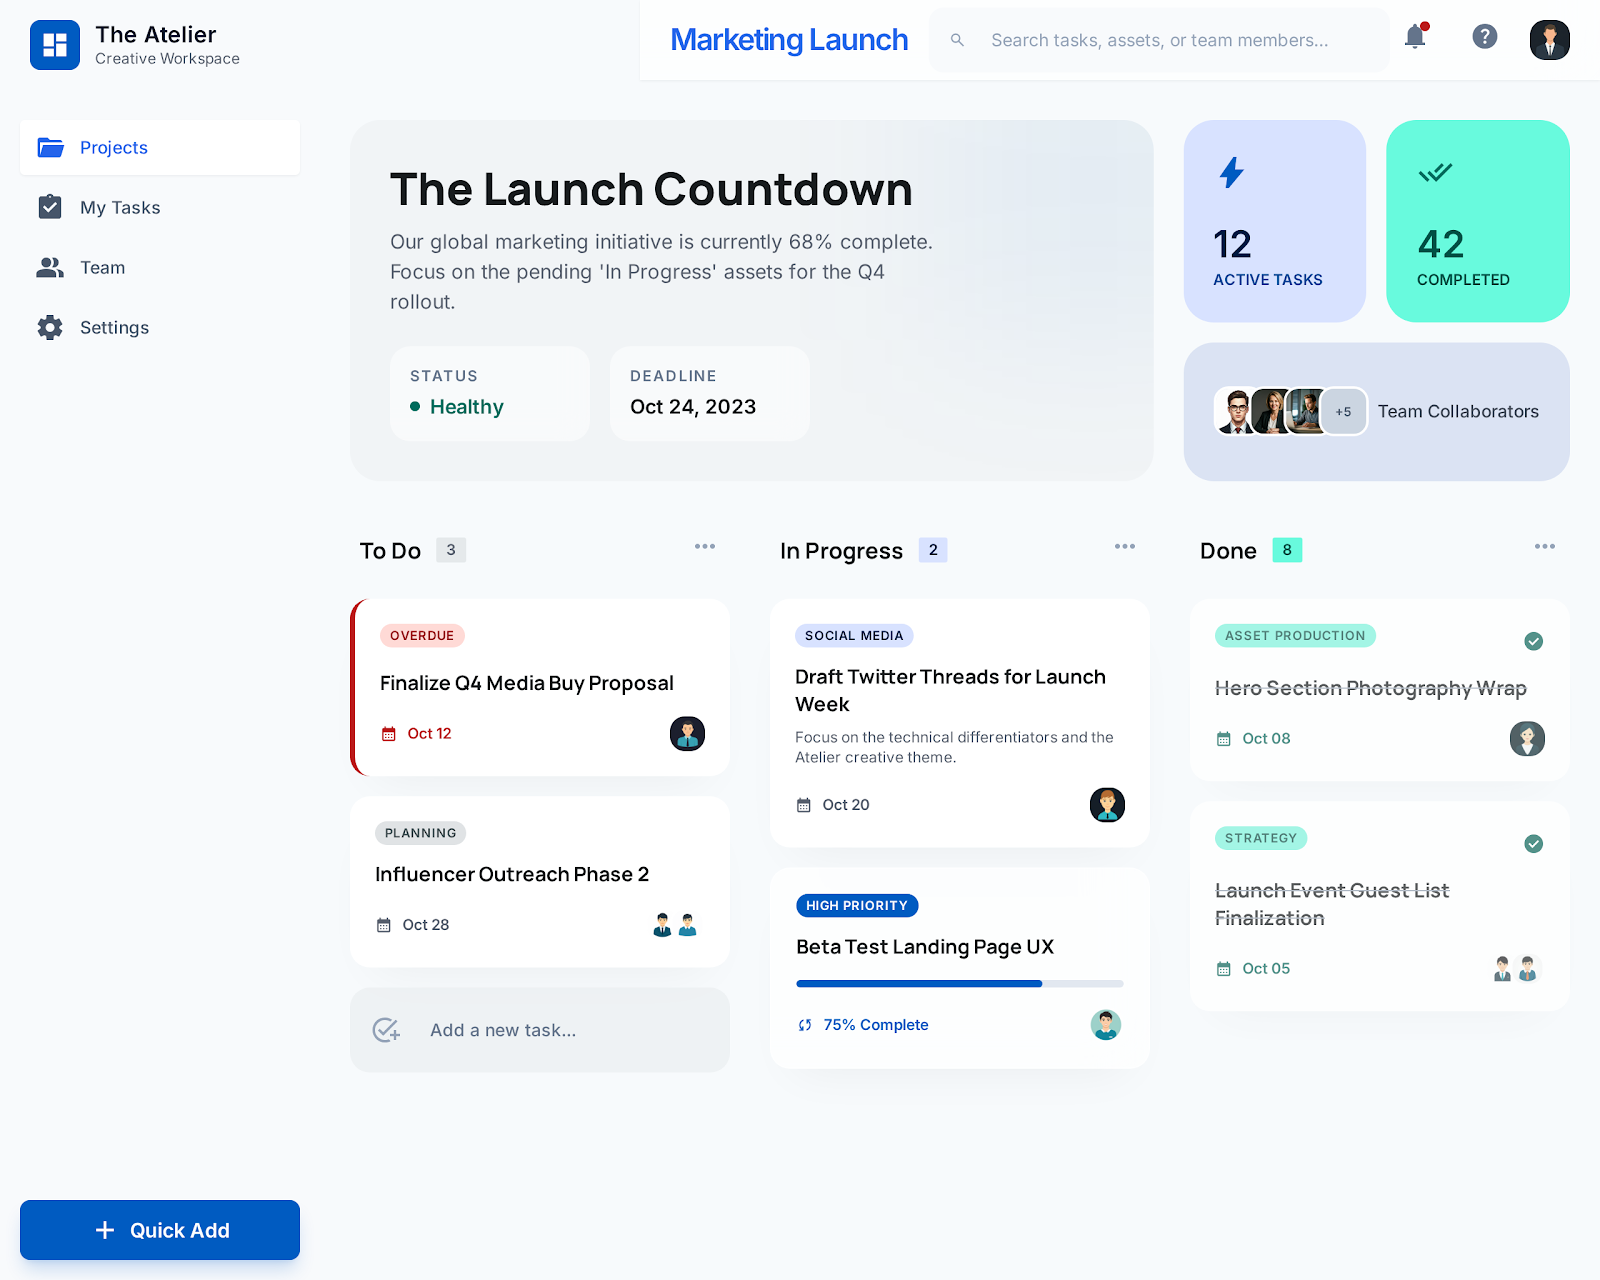Open the In Progress column options menu

(x=1124, y=546)
